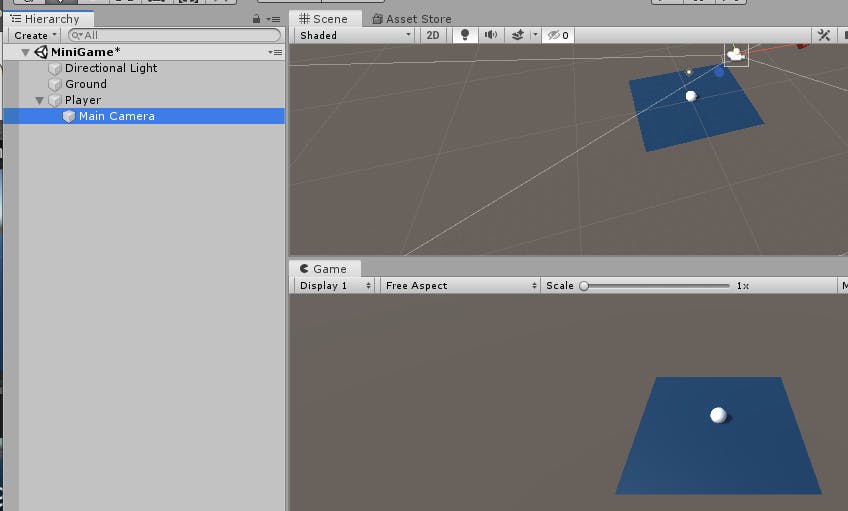The height and width of the screenshot is (511, 848).
Task: Open MiniGame scene context menu icon
Action: coord(275,52)
